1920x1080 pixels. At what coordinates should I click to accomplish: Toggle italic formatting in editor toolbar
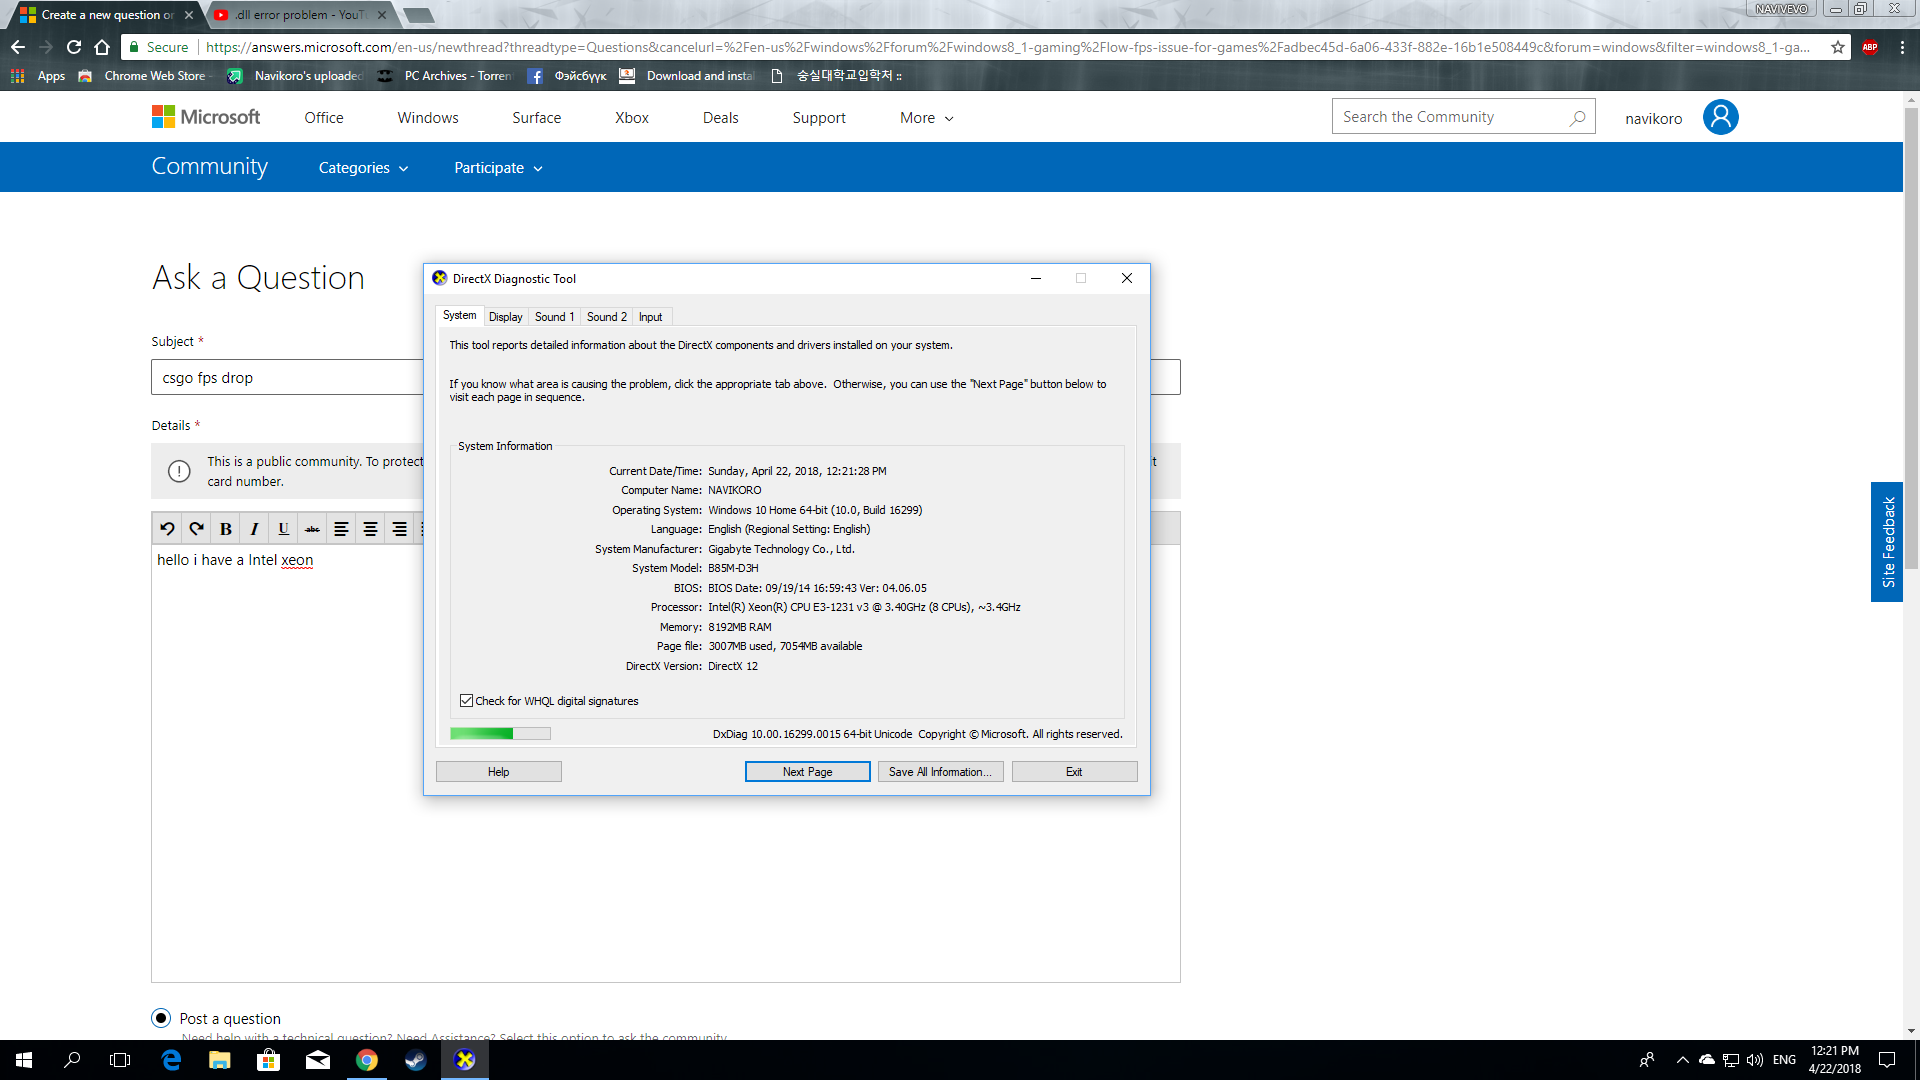(254, 529)
